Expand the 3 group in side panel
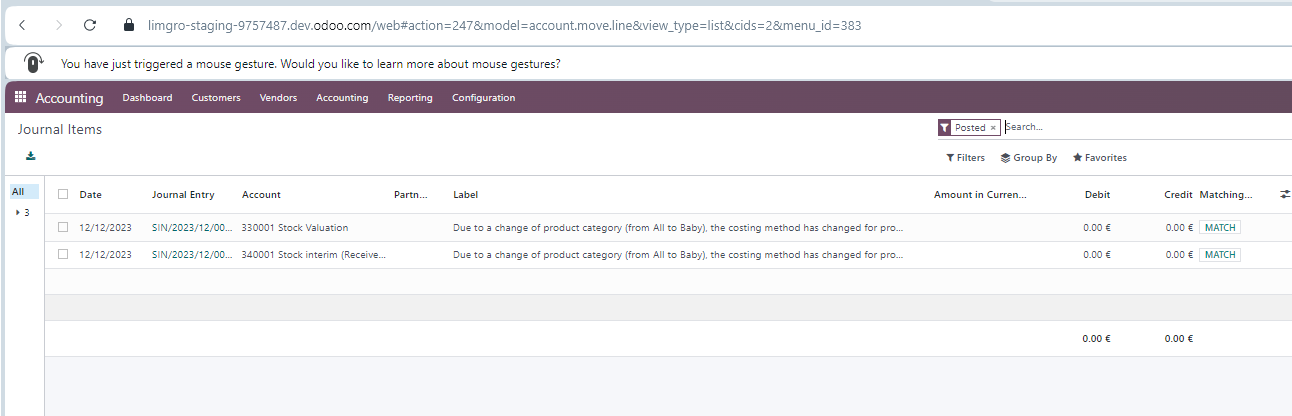The image size is (1292, 416). tap(22, 213)
